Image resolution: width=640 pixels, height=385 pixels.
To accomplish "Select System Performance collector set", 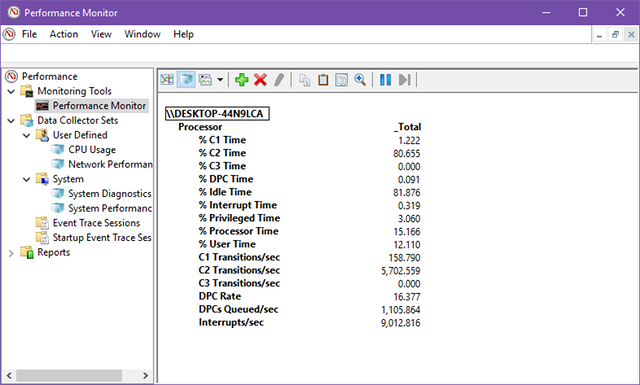I will (x=110, y=209).
